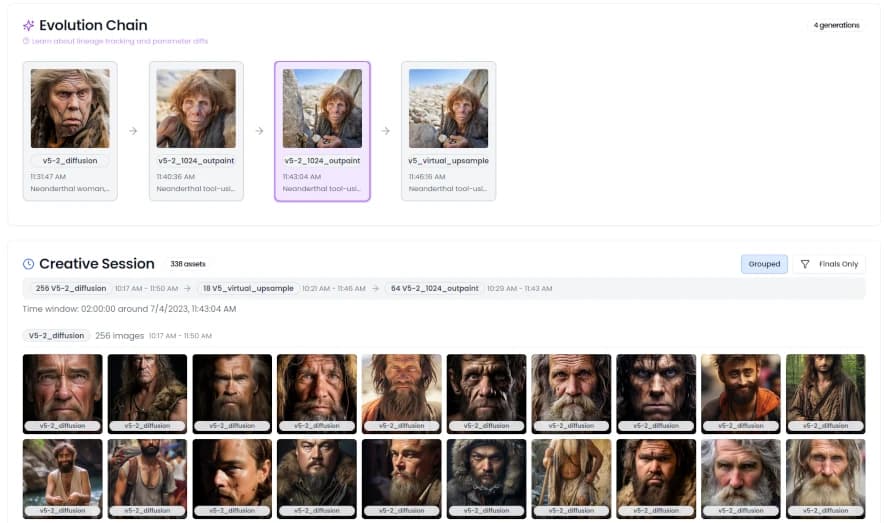Click the 11:40:36 AM timestamp
The image size is (884, 523).
[x=176, y=177]
